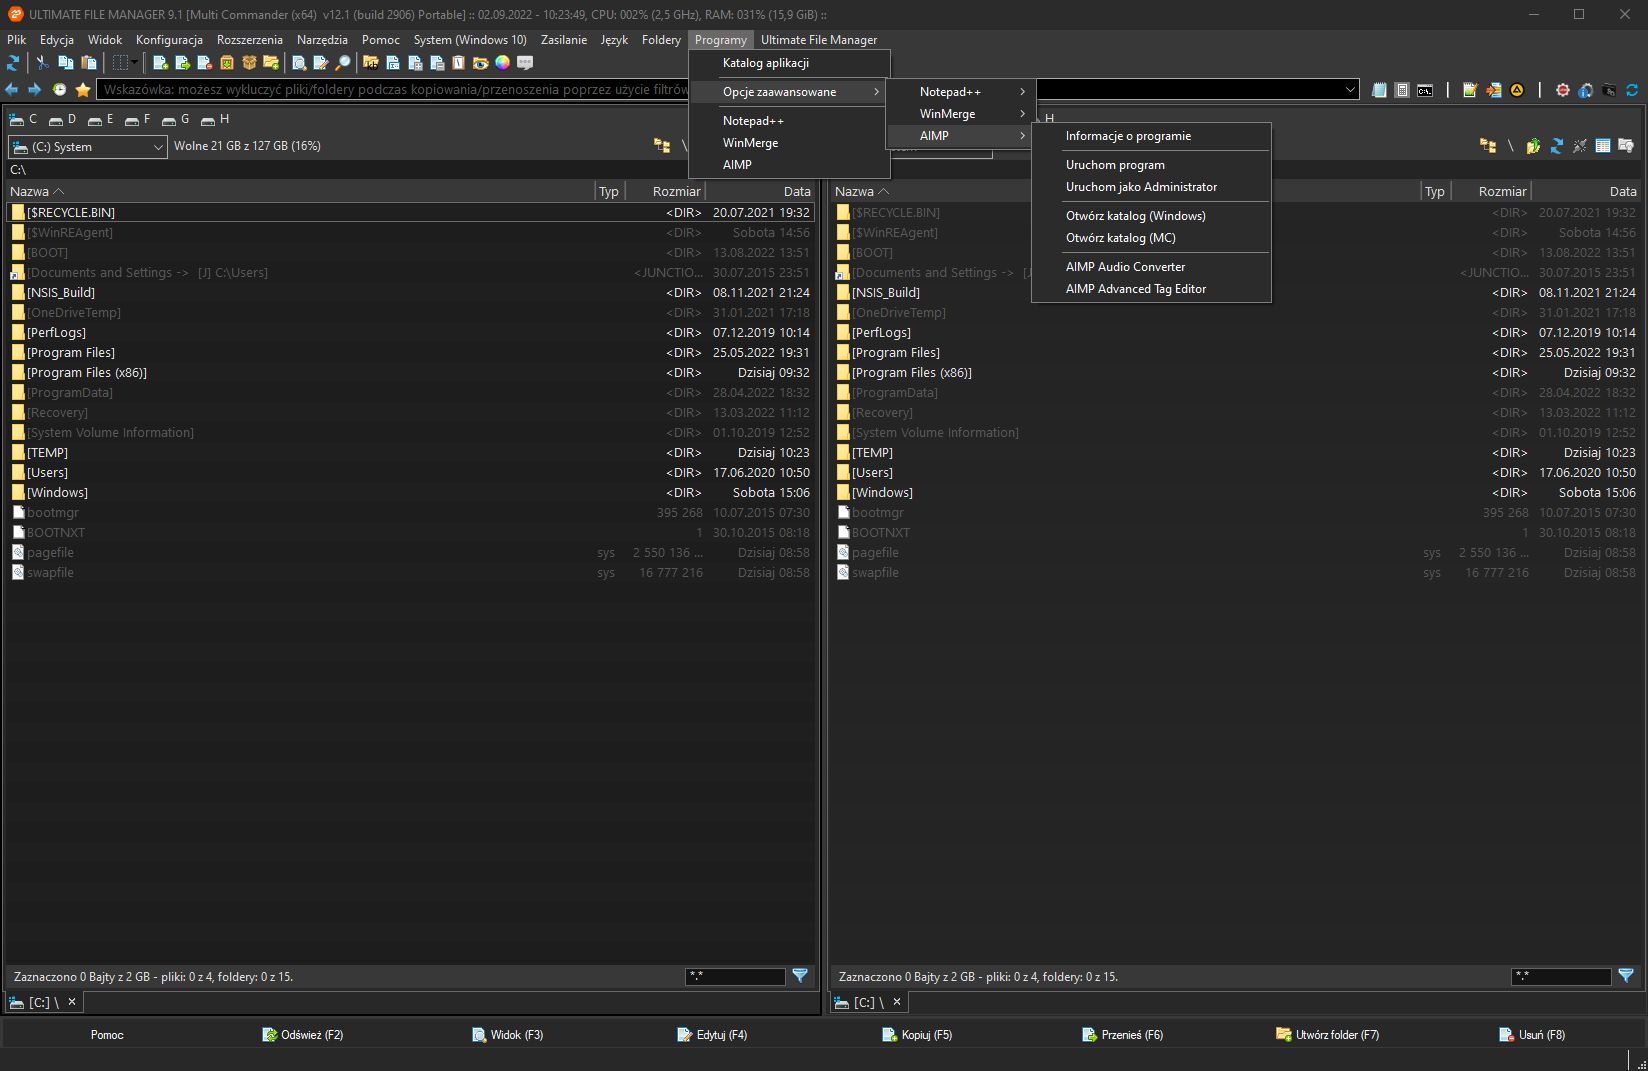Click the Odśwież (F2) button
Screen dimensions: 1648x1071
(303, 1035)
